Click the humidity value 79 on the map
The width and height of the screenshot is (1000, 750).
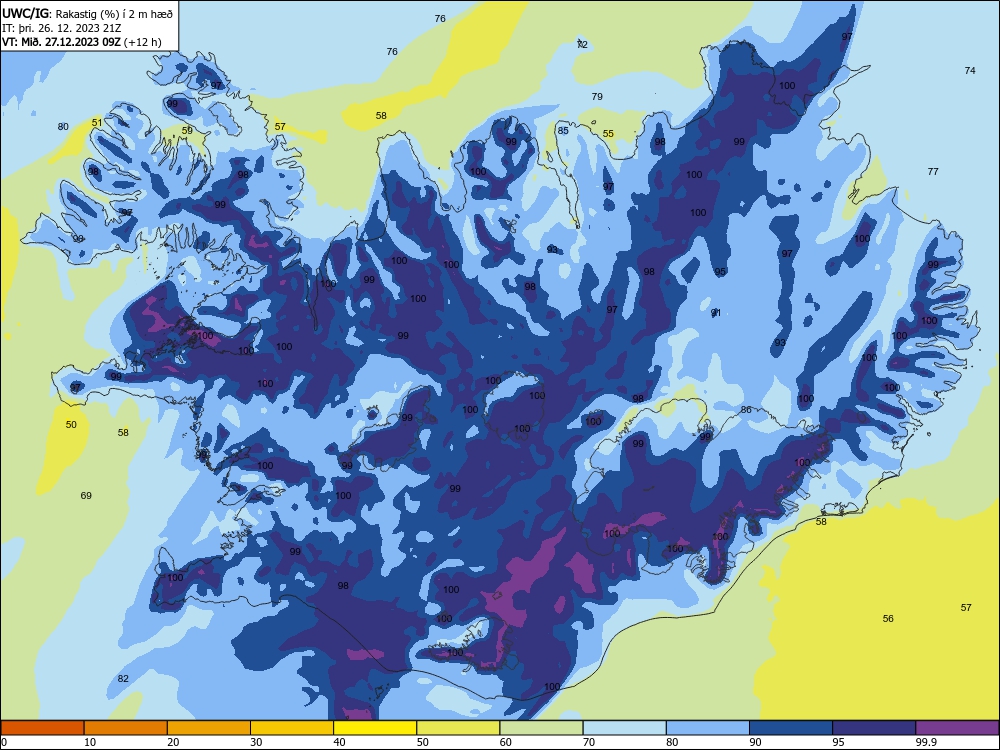597,97
